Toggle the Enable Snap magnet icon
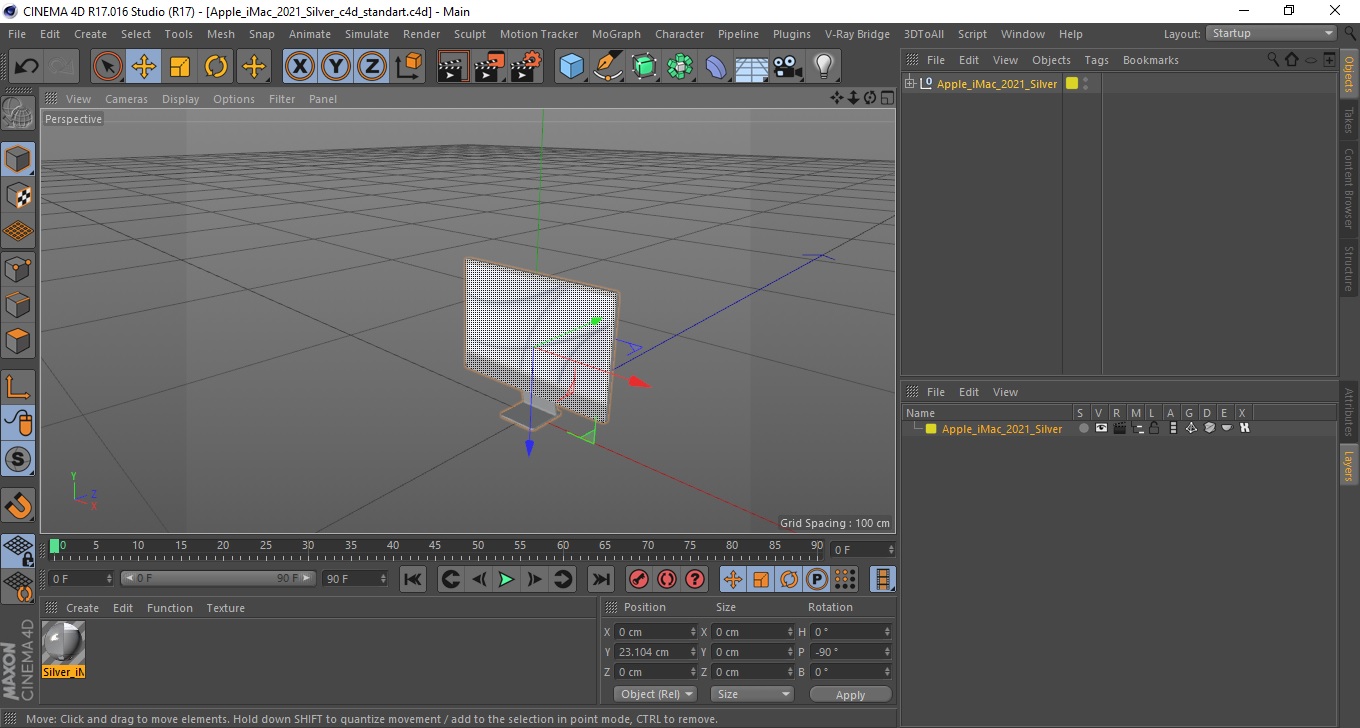 [18, 505]
